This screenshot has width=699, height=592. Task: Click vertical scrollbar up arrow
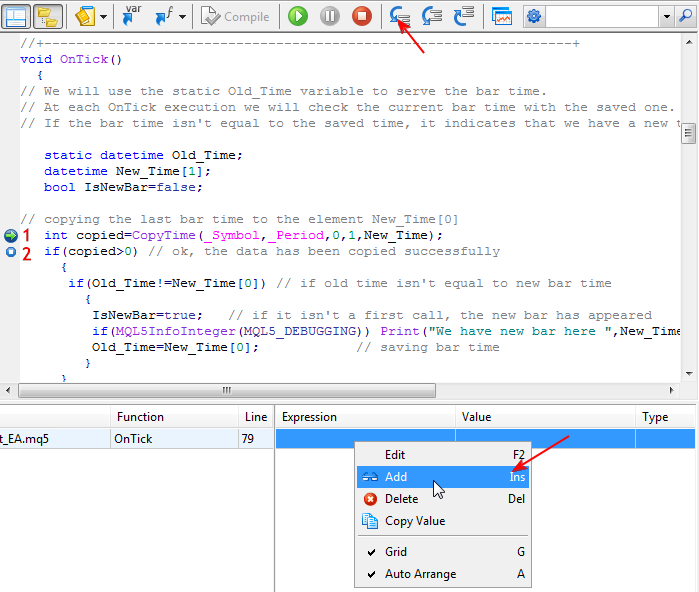tap(689, 42)
